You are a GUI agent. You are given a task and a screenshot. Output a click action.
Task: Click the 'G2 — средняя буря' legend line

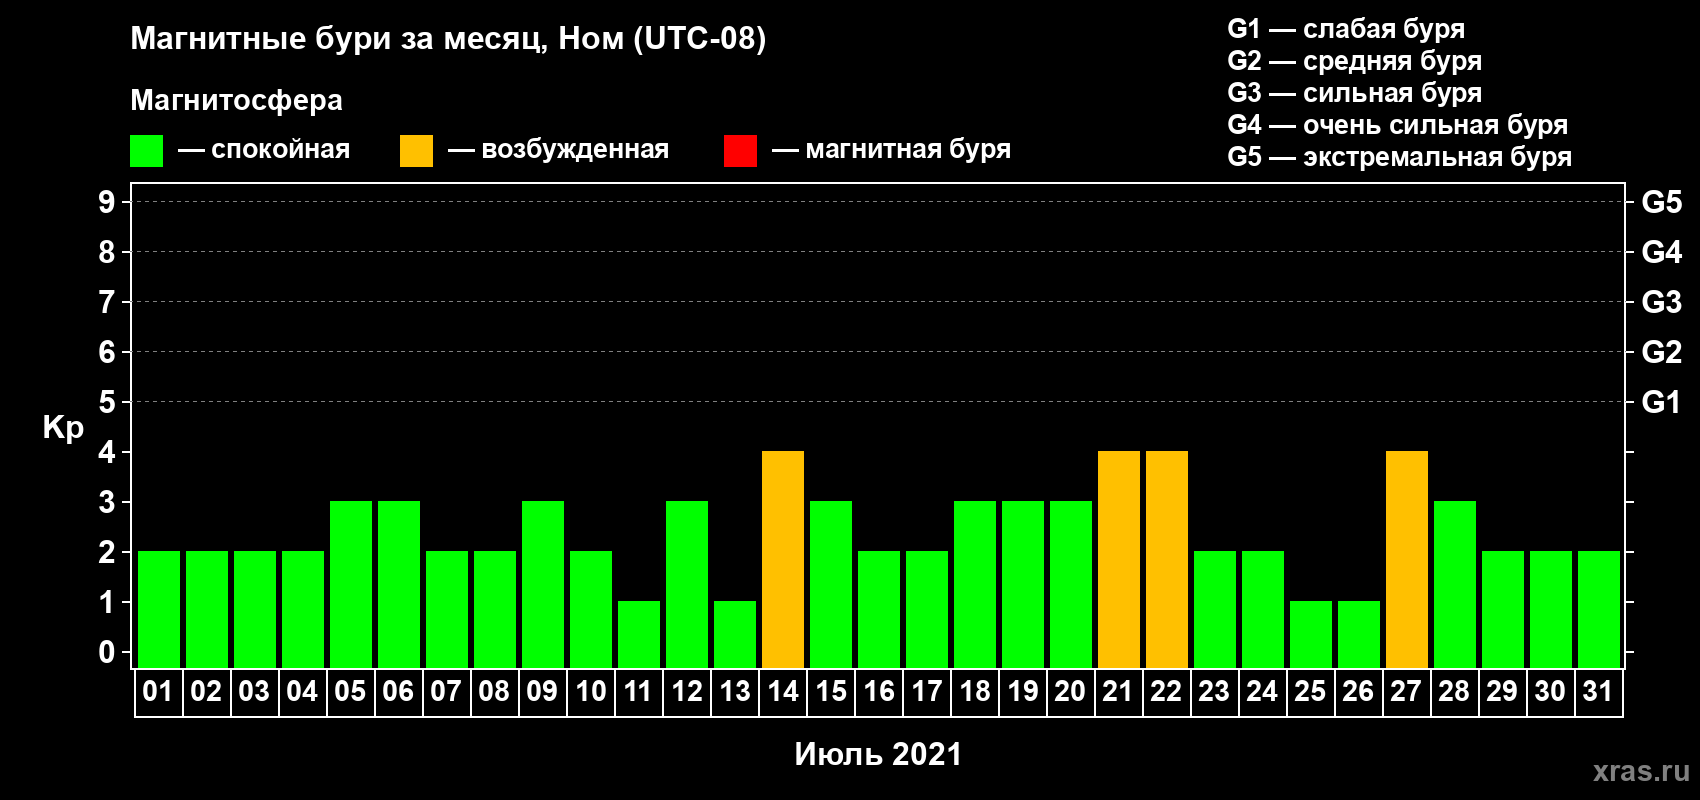coord(1355,61)
